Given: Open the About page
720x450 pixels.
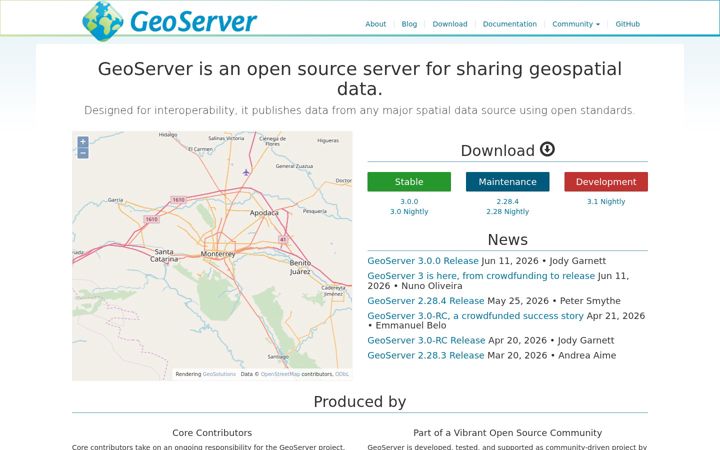Looking at the screenshot, I should click(x=376, y=24).
